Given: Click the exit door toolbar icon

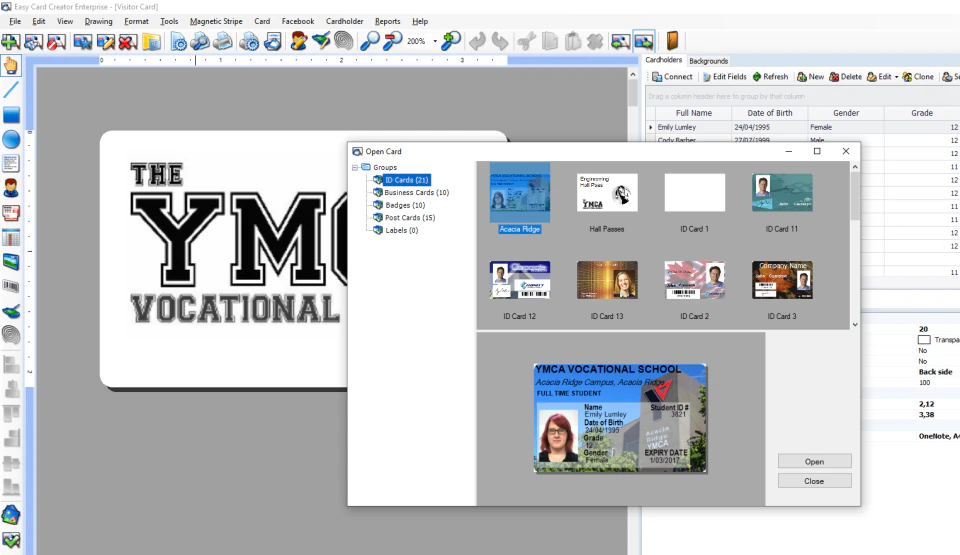Looking at the screenshot, I should pos(672,41).
